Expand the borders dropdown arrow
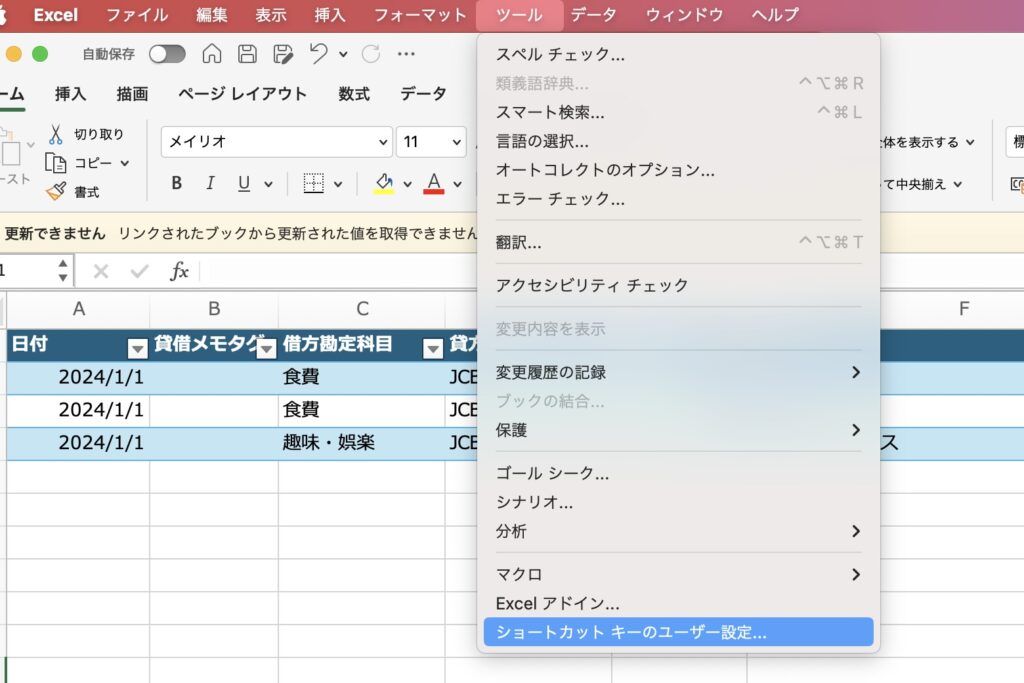 338,184
